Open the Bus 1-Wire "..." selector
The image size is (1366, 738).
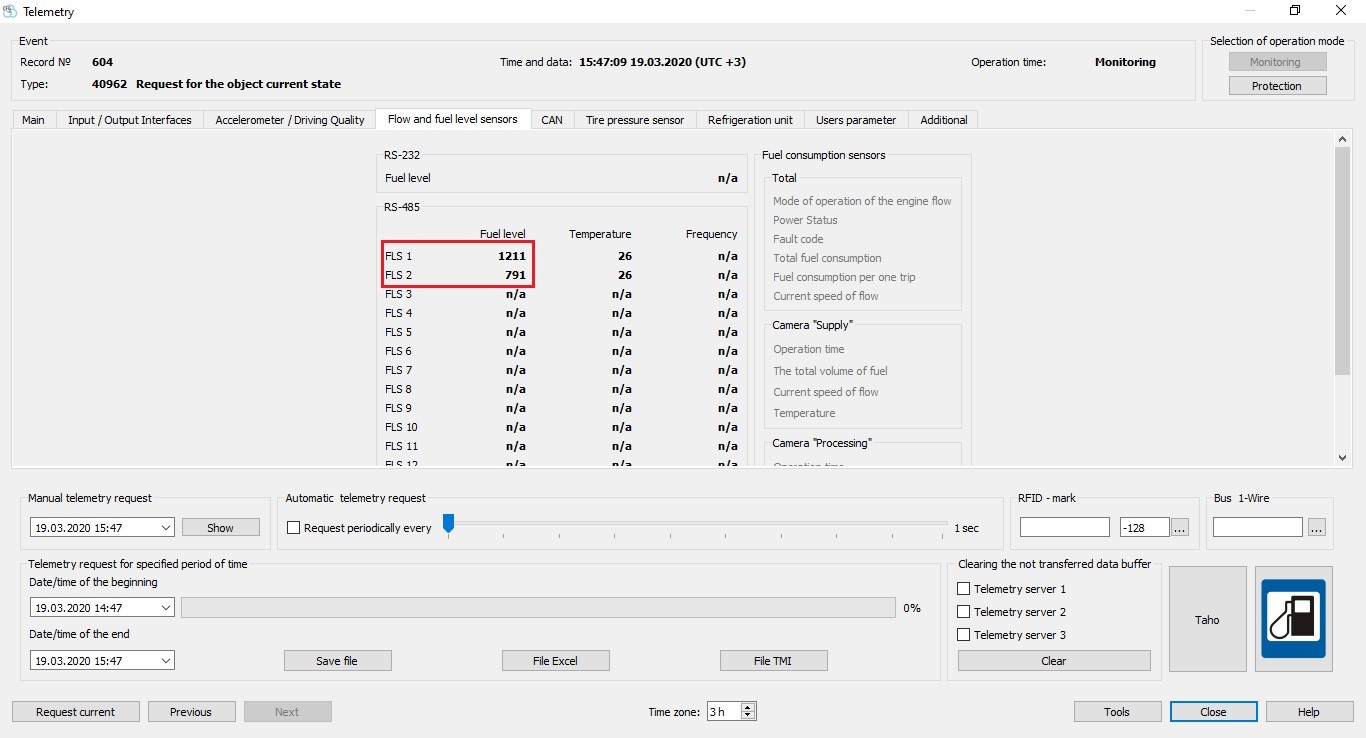point(1317,527)
